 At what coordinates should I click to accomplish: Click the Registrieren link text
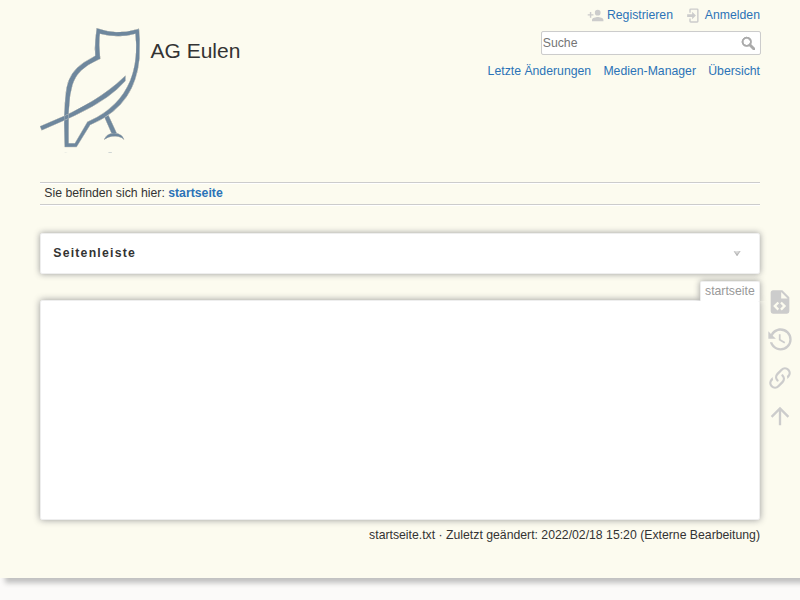(640, 15)
